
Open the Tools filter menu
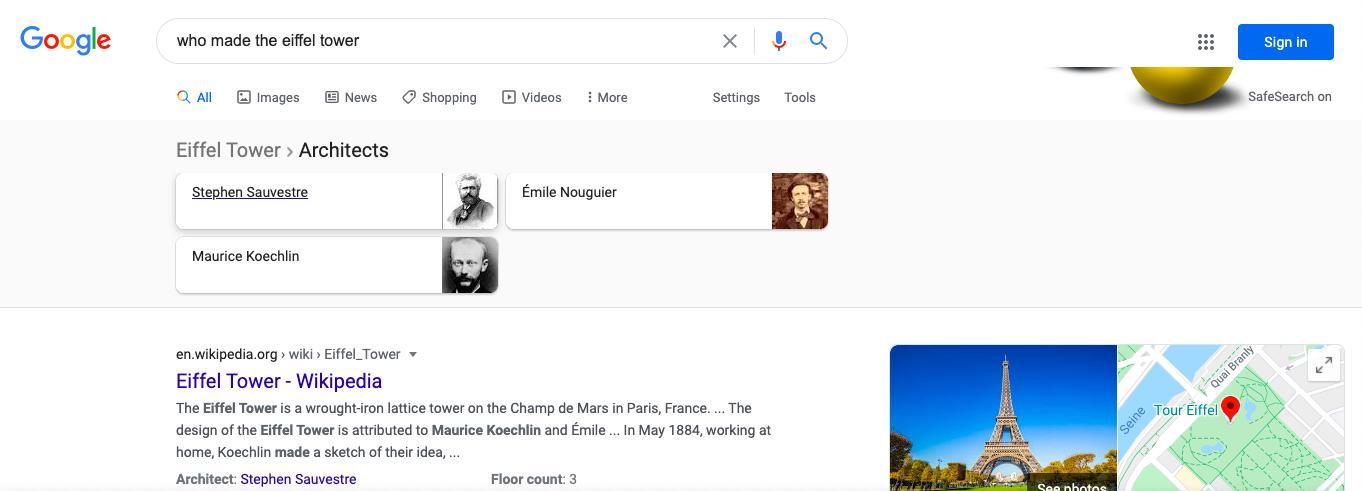tap(799, 97)
